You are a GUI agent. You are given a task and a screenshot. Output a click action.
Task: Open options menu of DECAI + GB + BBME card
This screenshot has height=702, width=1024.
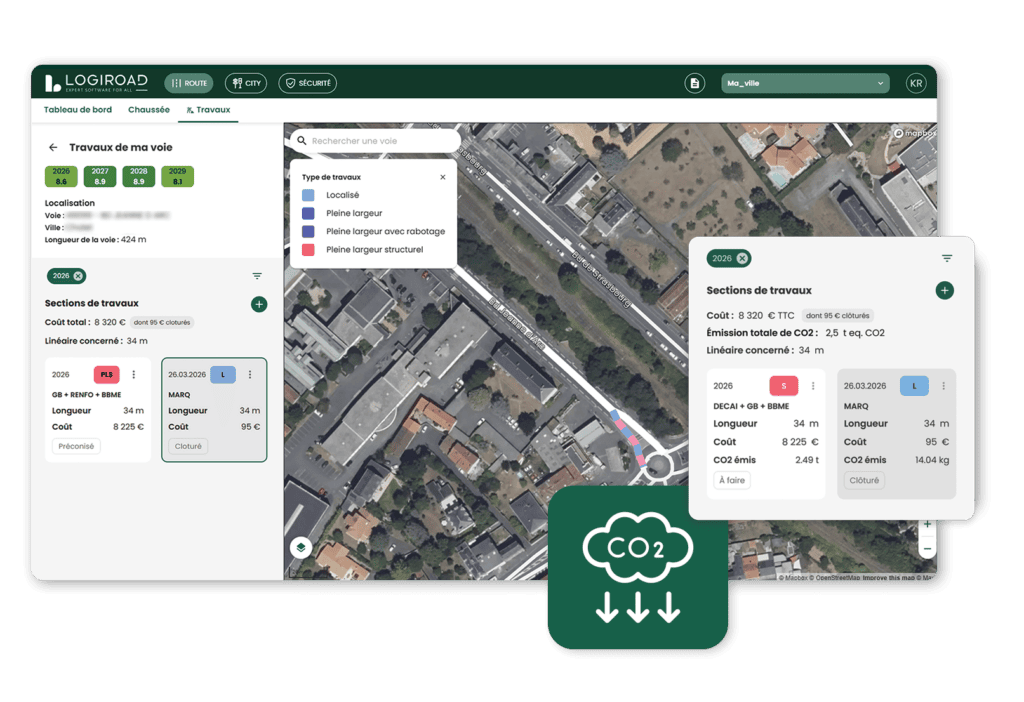pyautogui.click(x=813, y=386)
